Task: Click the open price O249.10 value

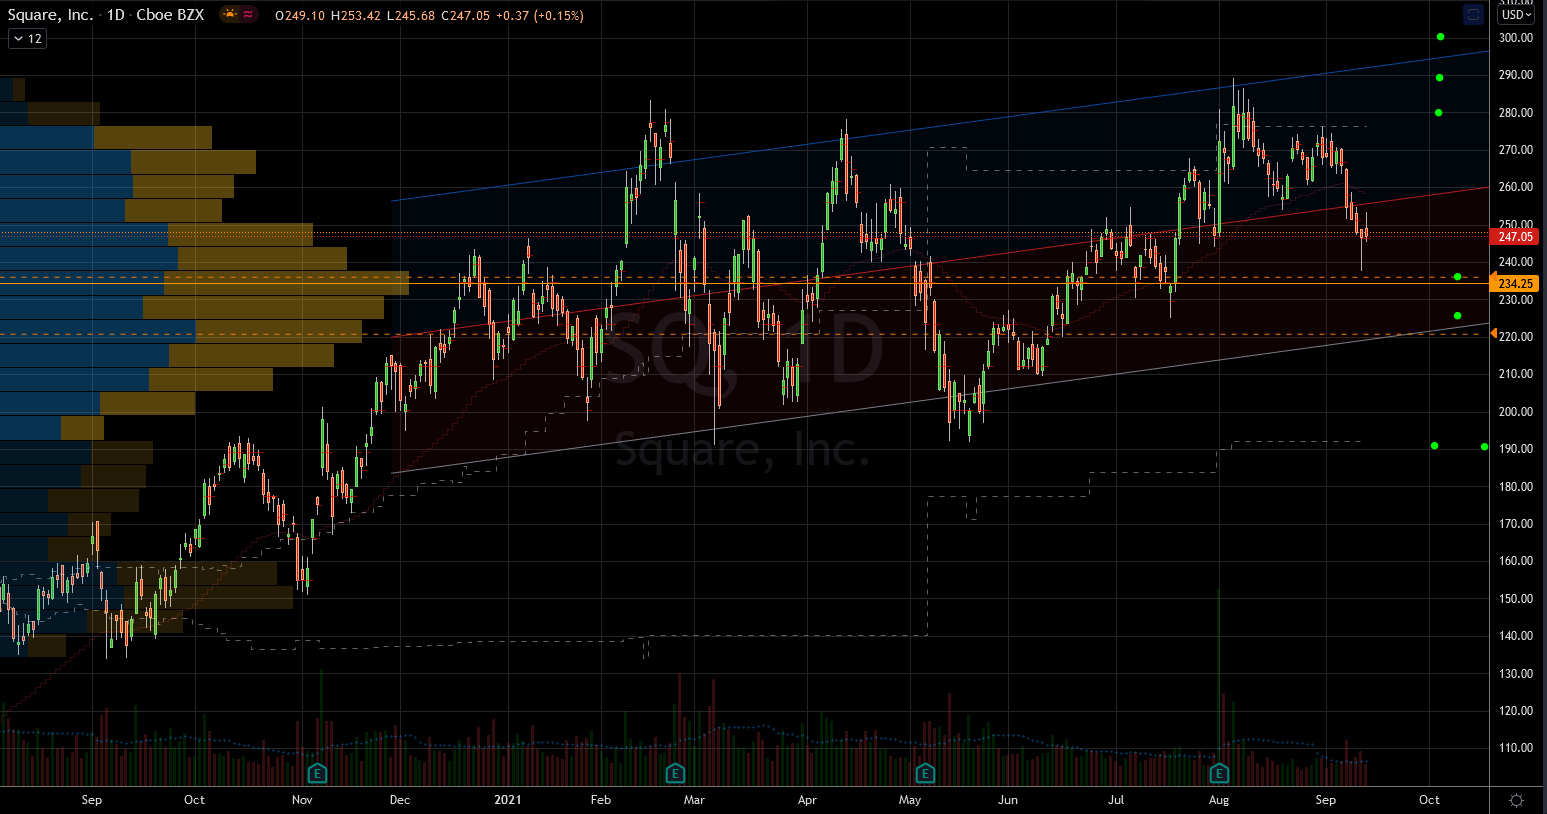Action: tap(300, 16)
